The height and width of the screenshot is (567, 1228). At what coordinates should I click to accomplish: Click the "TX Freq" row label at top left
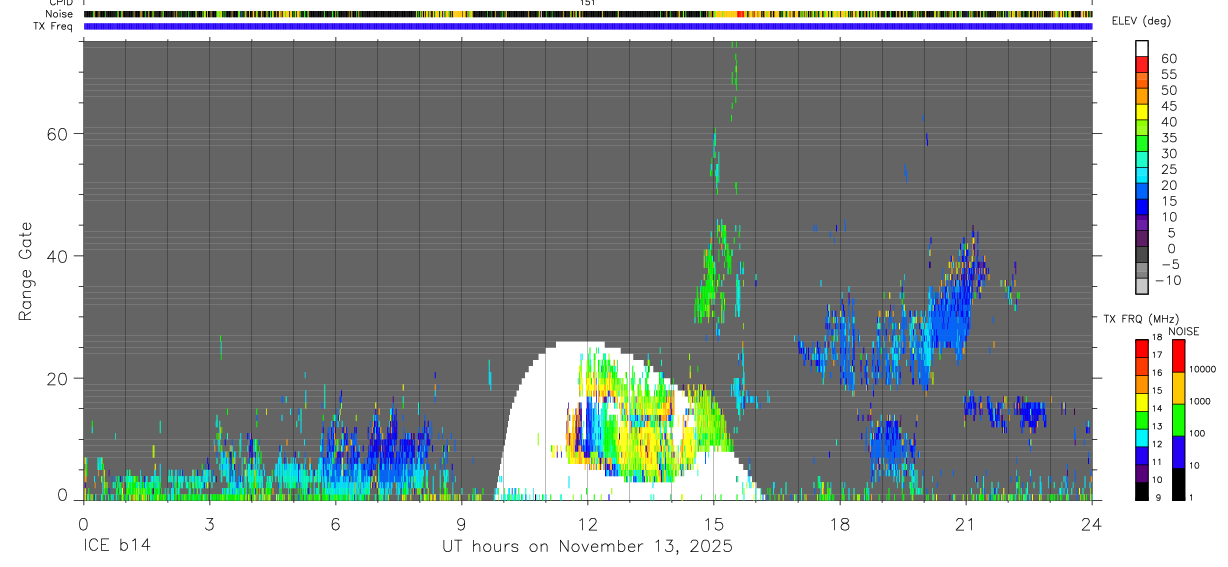[x=54, y=26]
